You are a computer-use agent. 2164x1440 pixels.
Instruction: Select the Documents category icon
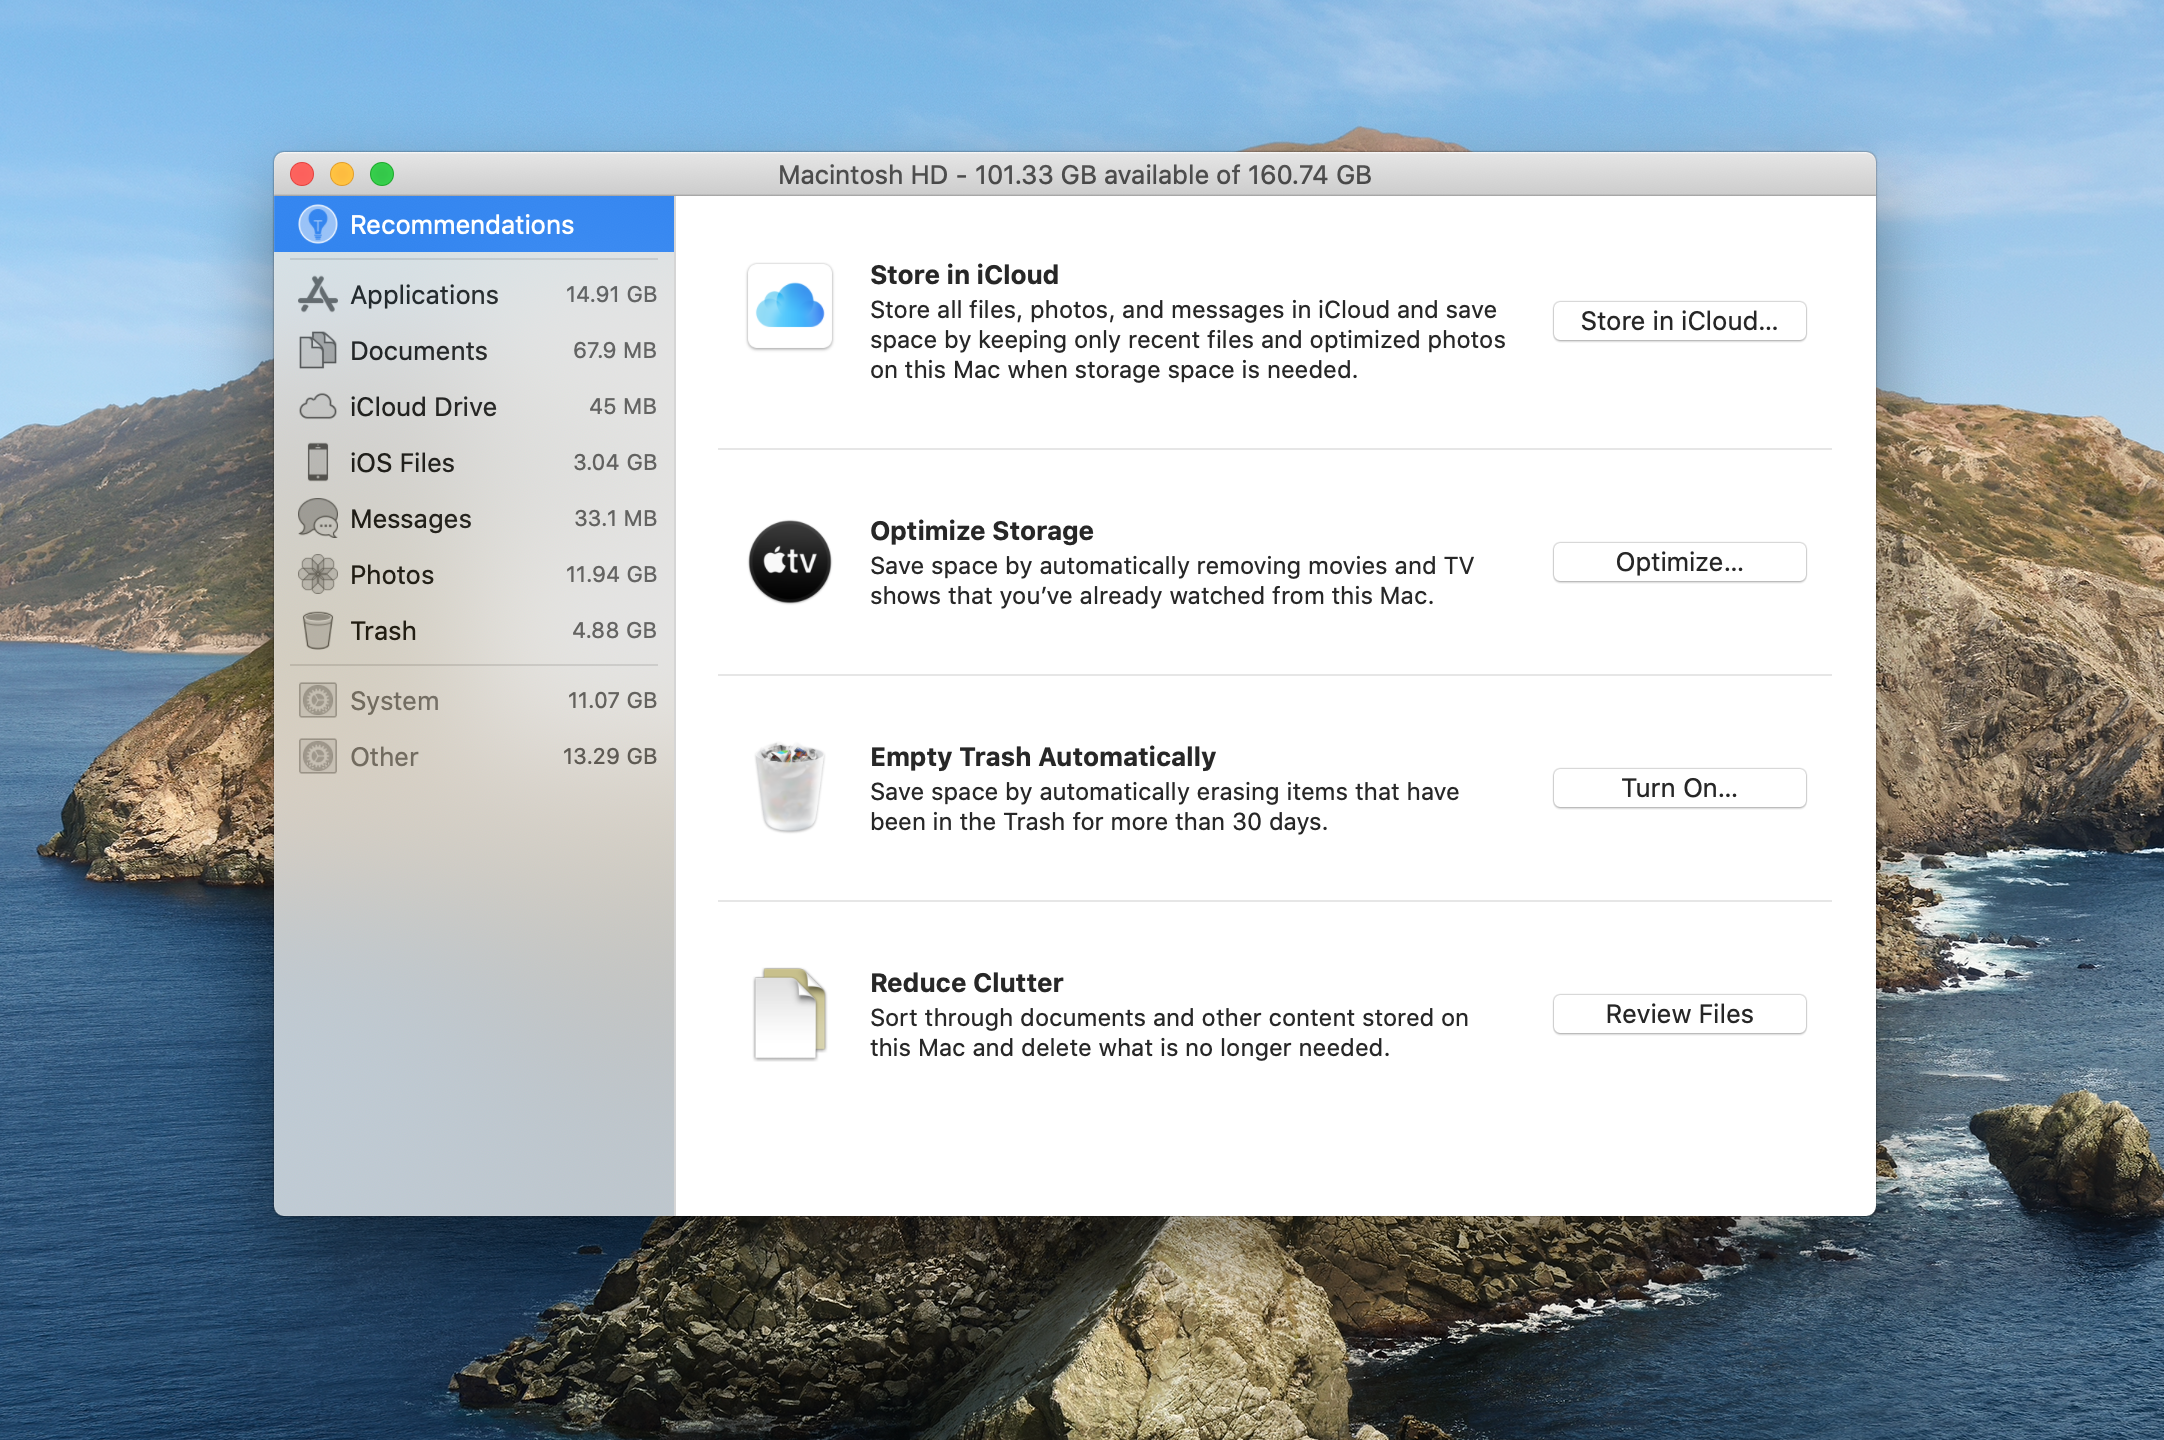tap(316, 349)
